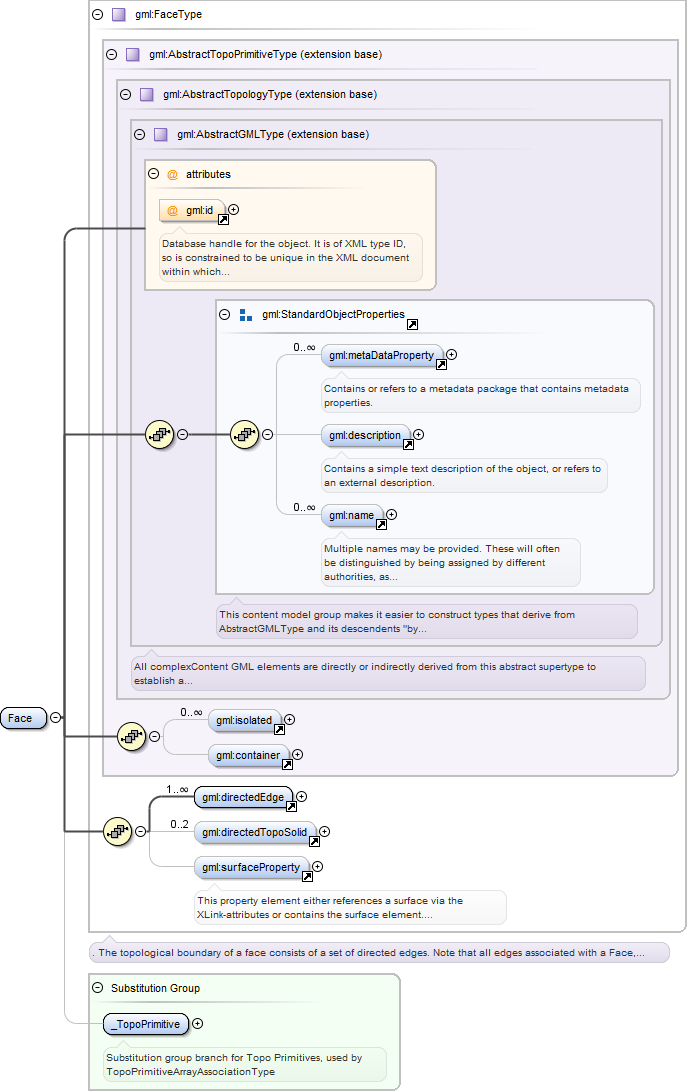Follow reference arrow on gml:id

(224, 219)
